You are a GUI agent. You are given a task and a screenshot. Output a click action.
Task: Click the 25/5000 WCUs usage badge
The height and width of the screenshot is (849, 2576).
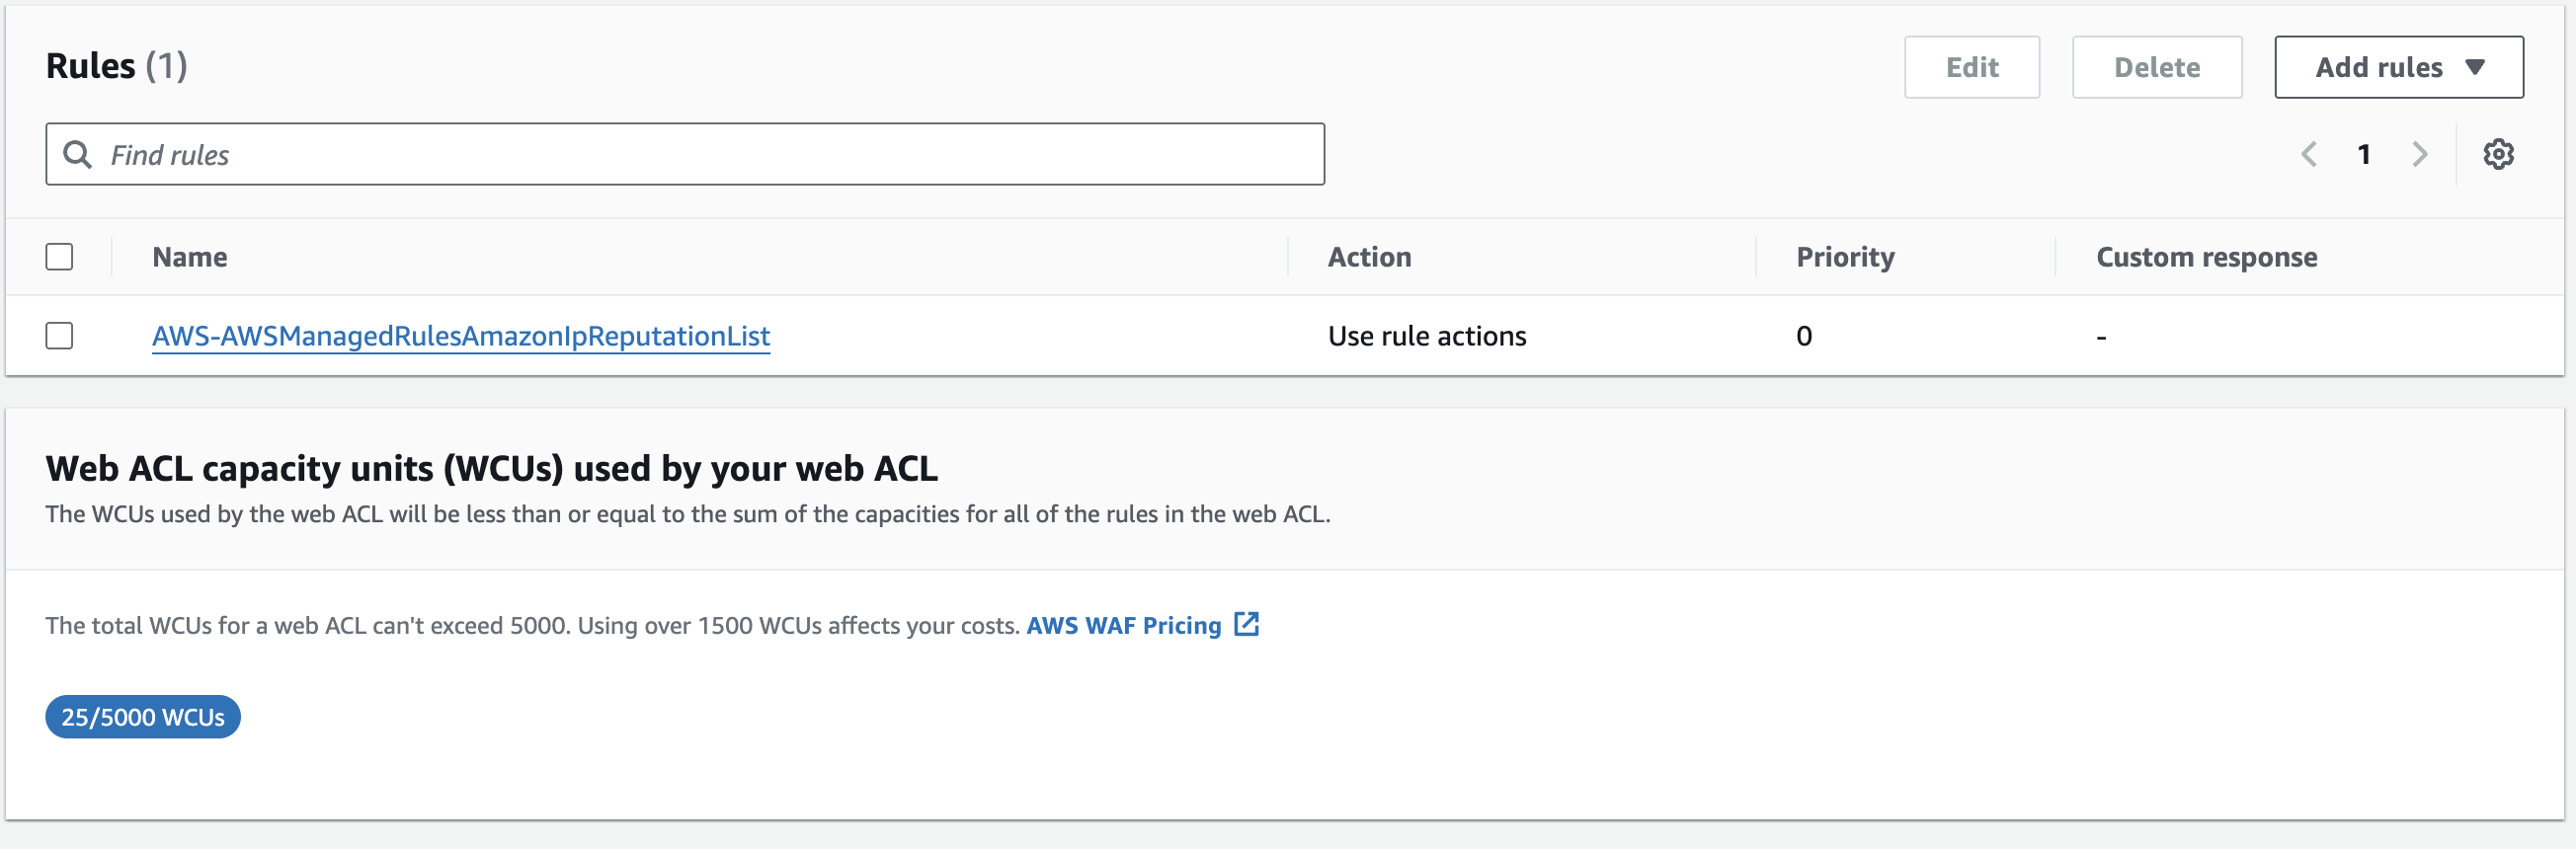(x=143, y=717)
